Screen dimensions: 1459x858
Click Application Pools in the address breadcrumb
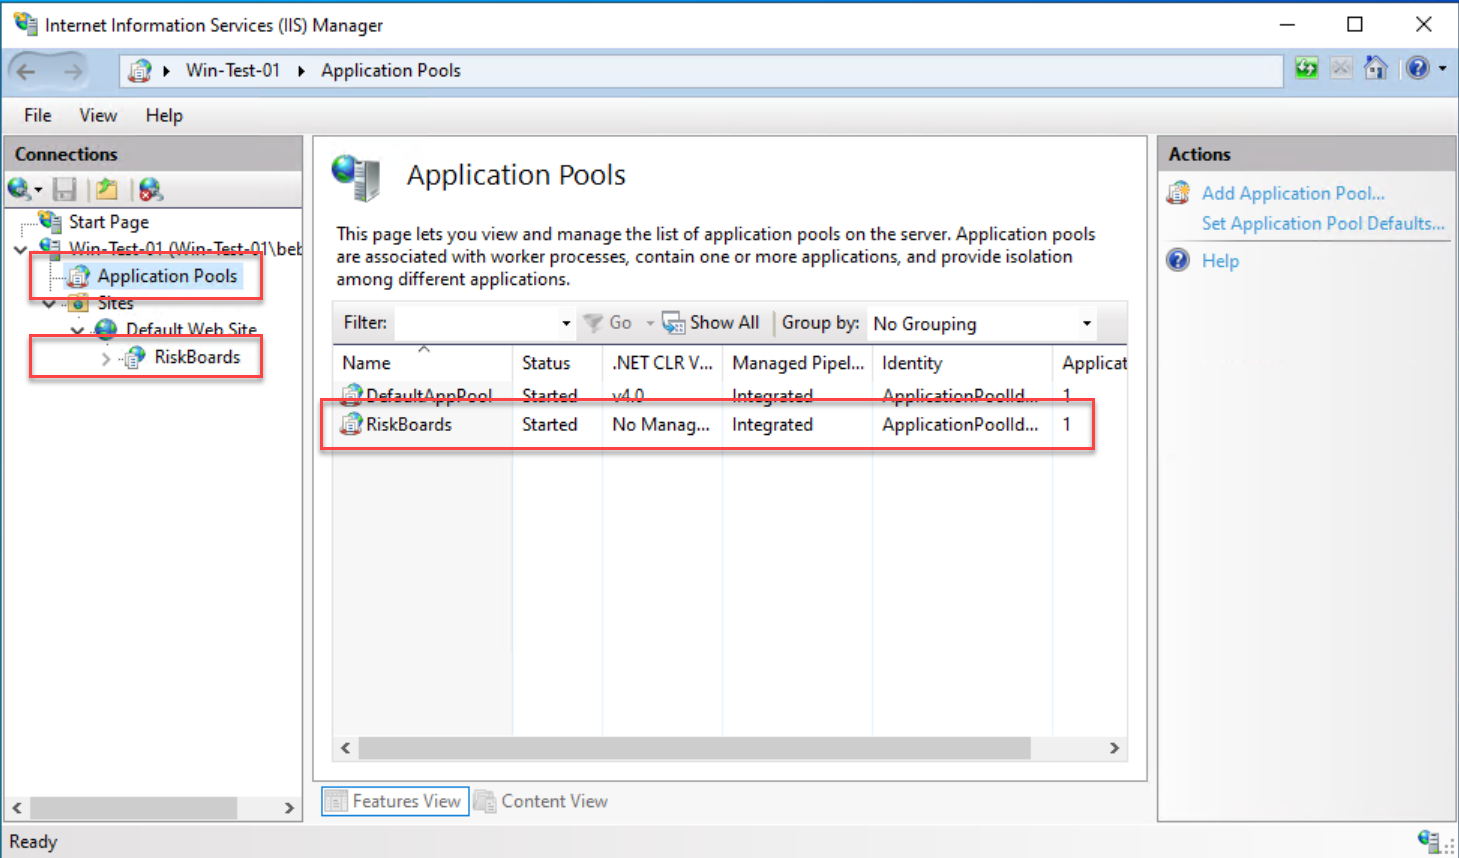pyautogui.click(x=391, y=70)
